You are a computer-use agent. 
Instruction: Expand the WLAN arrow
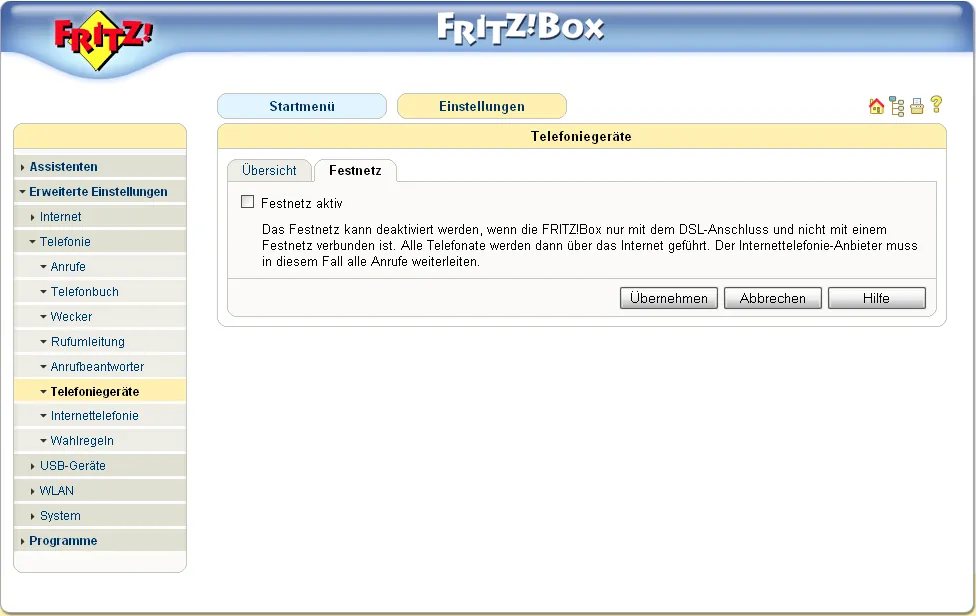click(32, 491)
